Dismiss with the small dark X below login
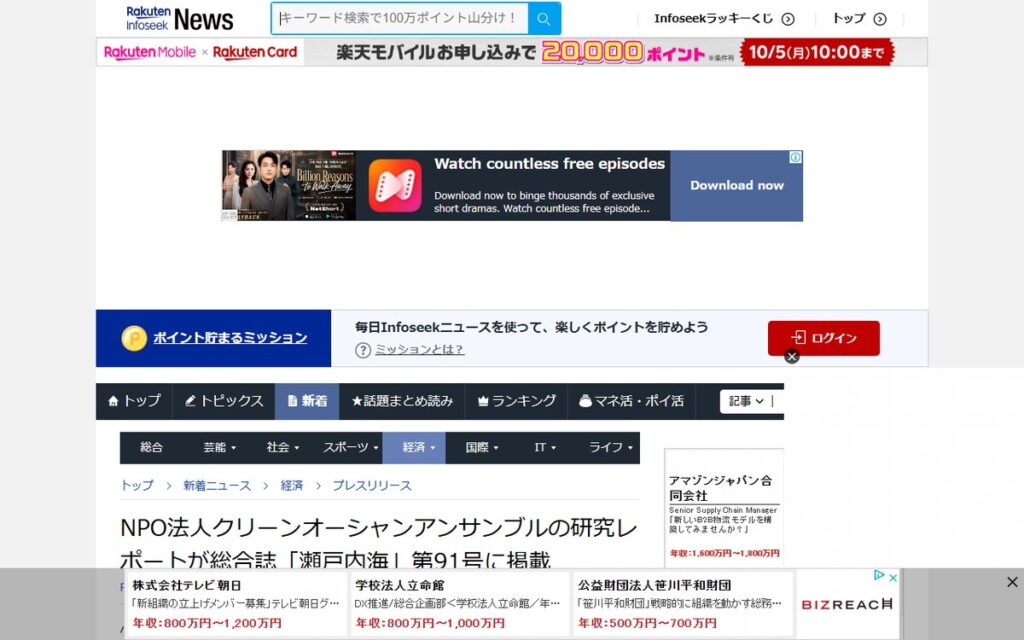Image resolution: width=1024 pixels, height=640 pixels. point(792,357)
